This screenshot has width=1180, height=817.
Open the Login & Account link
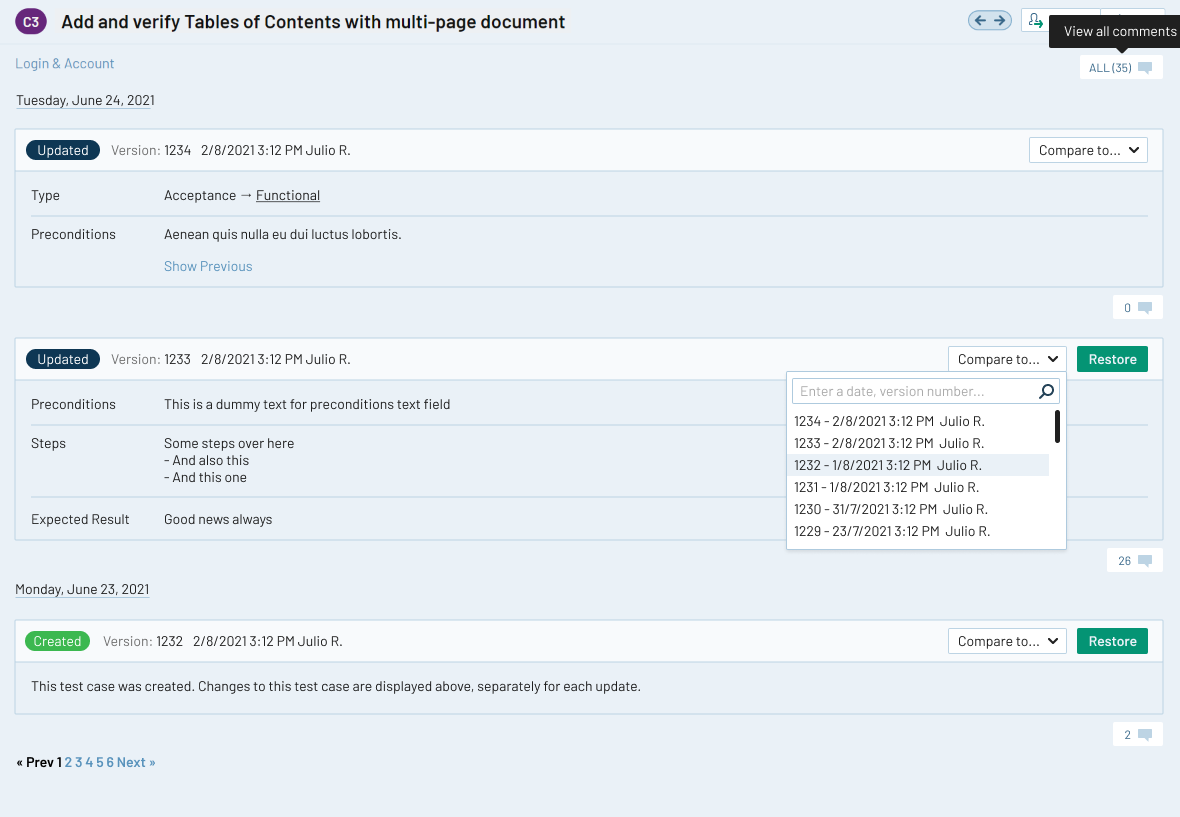pos(65,63)
